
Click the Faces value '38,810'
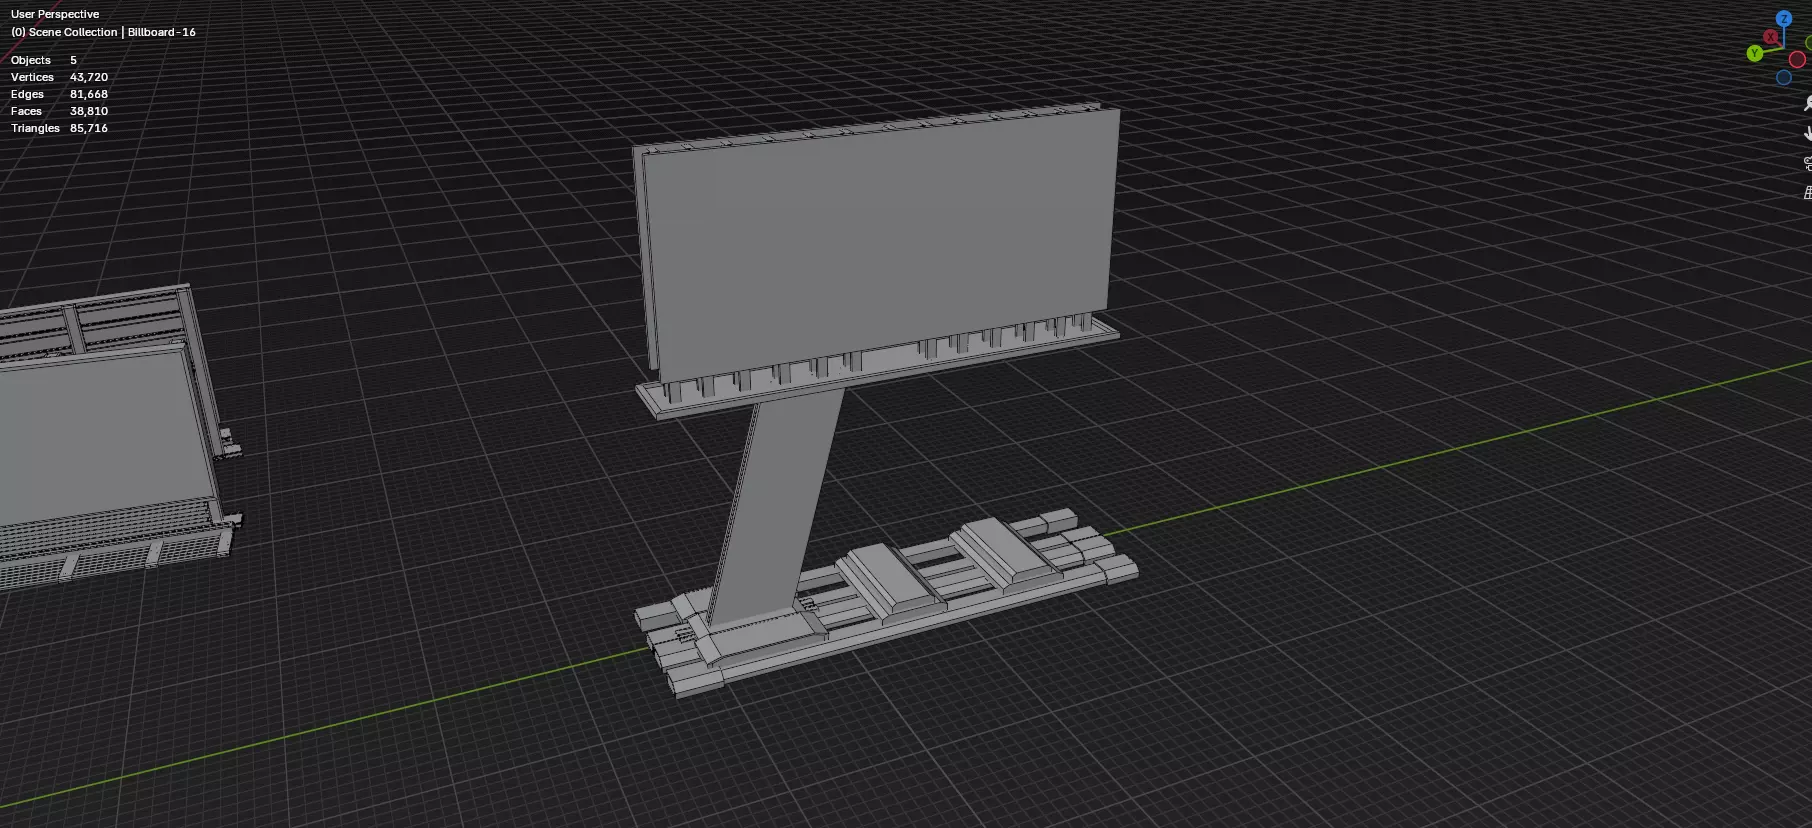(89, 111)
